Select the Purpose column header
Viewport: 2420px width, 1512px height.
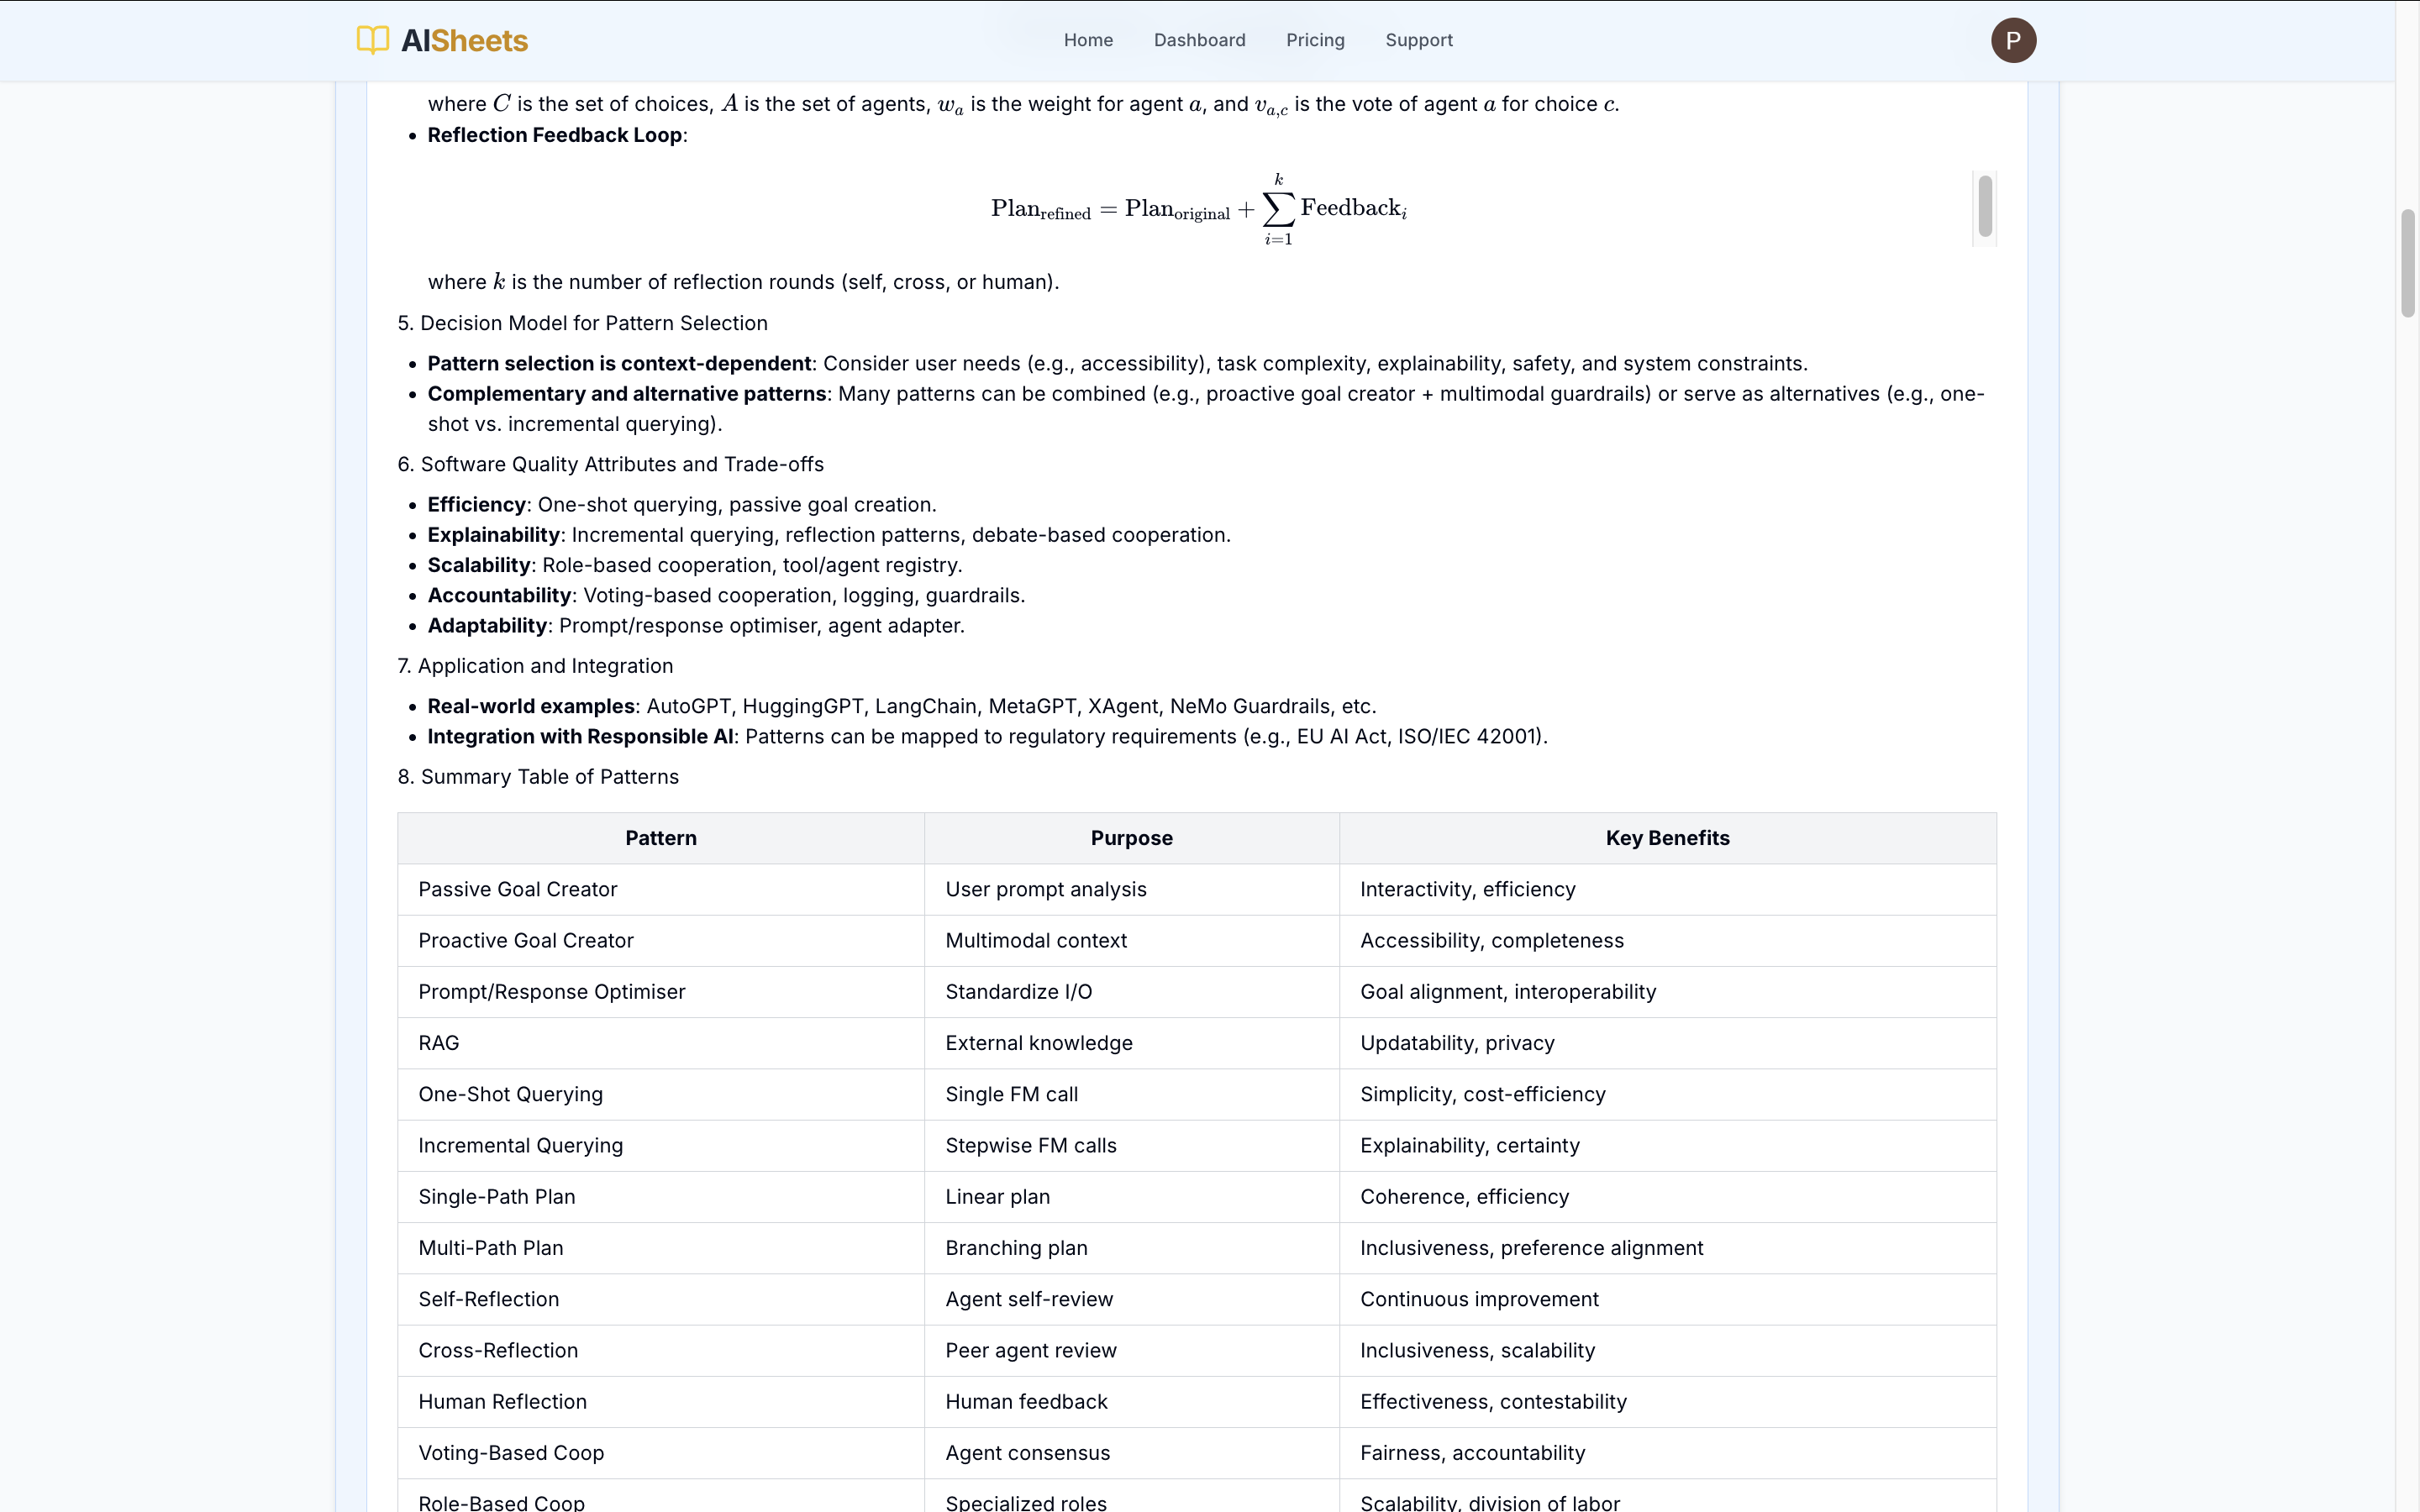1132,838
